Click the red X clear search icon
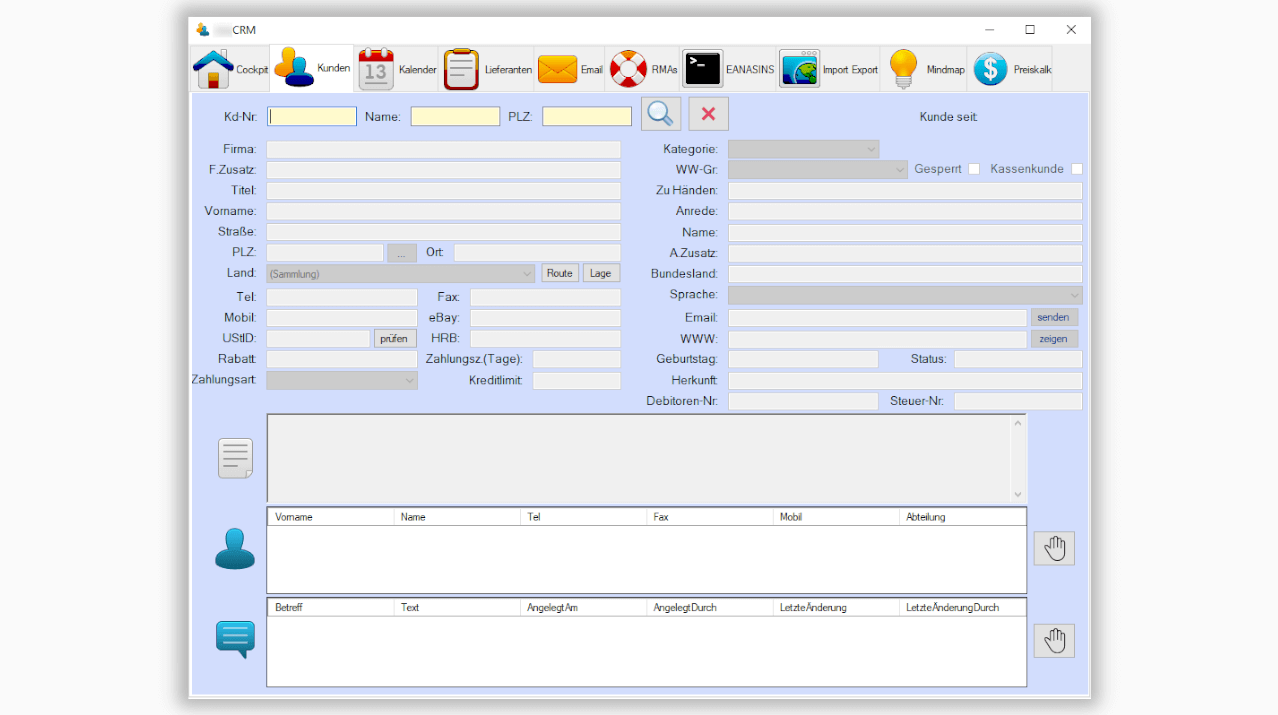 point(708,114)
